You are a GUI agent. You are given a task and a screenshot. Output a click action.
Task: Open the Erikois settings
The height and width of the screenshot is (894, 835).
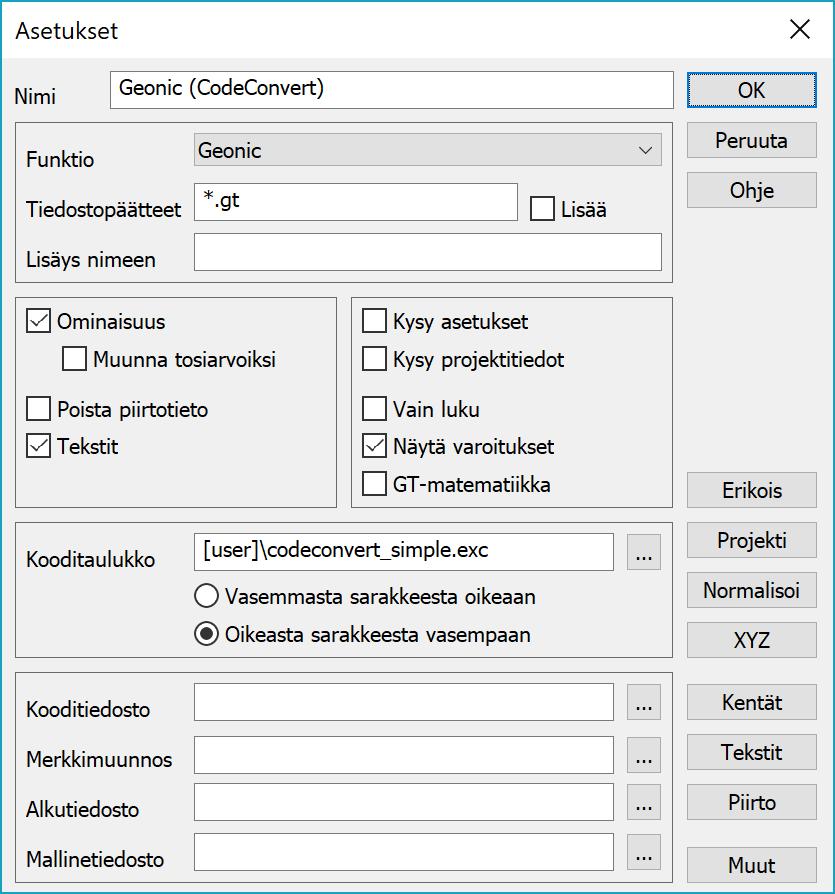[x=751, y=490]
